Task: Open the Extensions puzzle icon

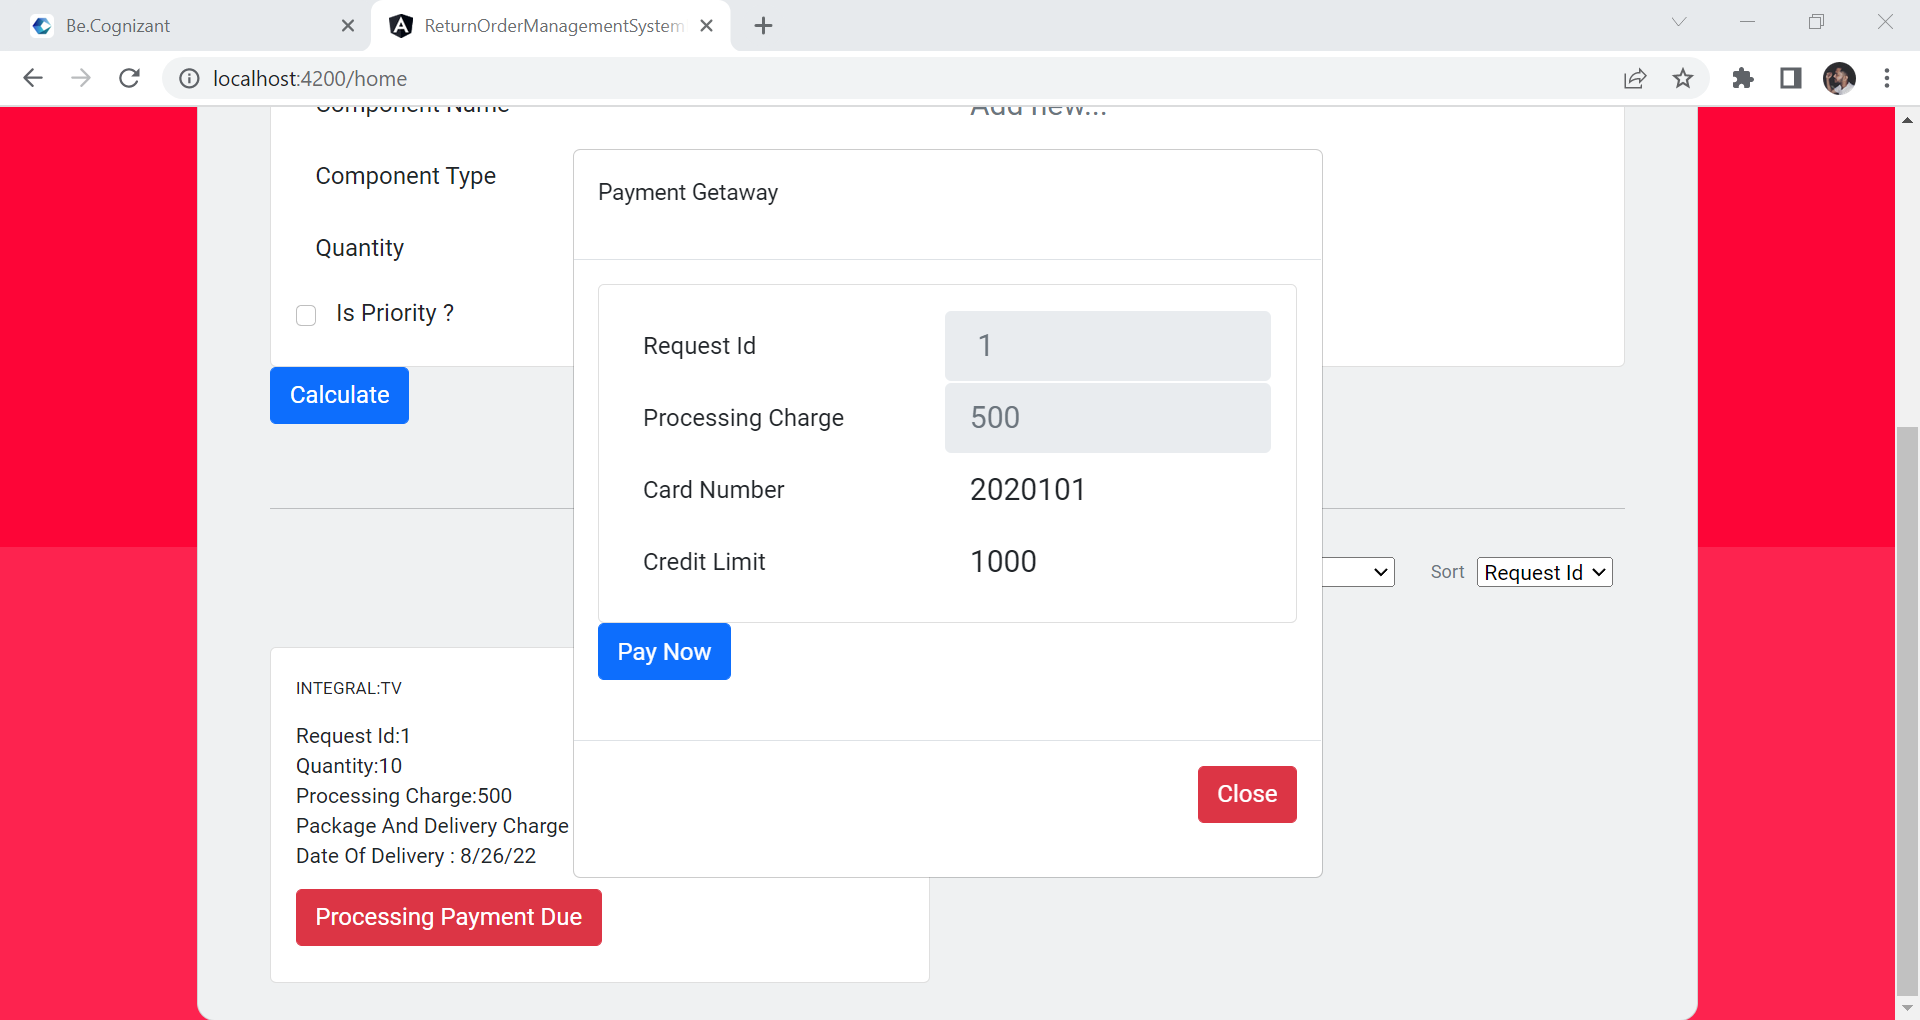Action: [x=1743, y=78]
